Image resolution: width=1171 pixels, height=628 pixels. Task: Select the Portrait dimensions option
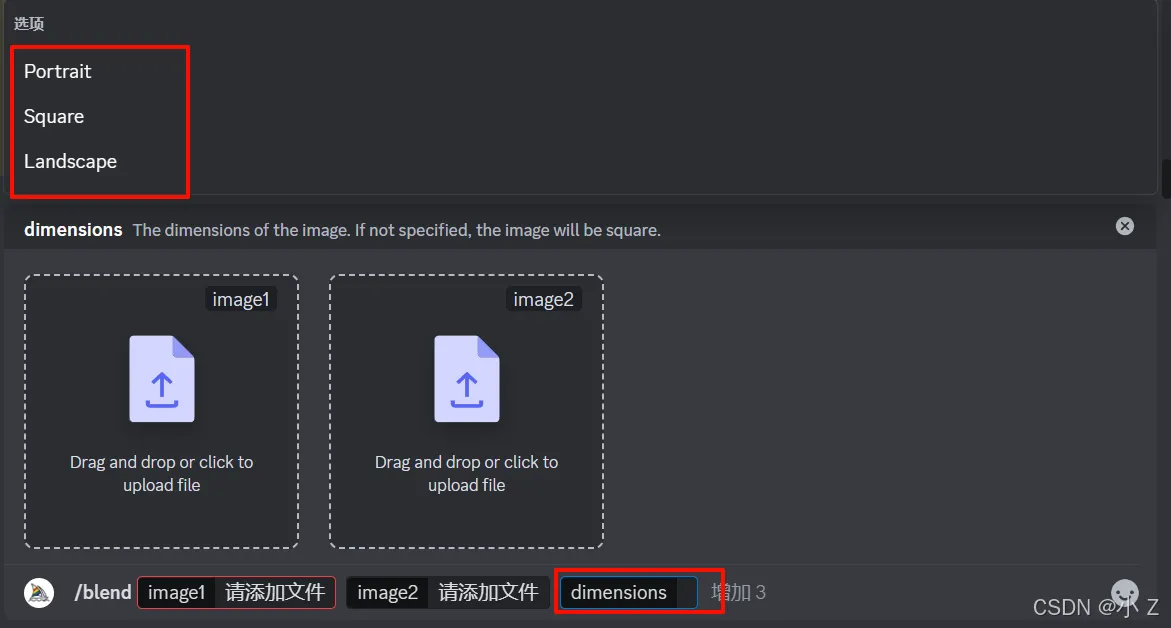coord(58,72)
